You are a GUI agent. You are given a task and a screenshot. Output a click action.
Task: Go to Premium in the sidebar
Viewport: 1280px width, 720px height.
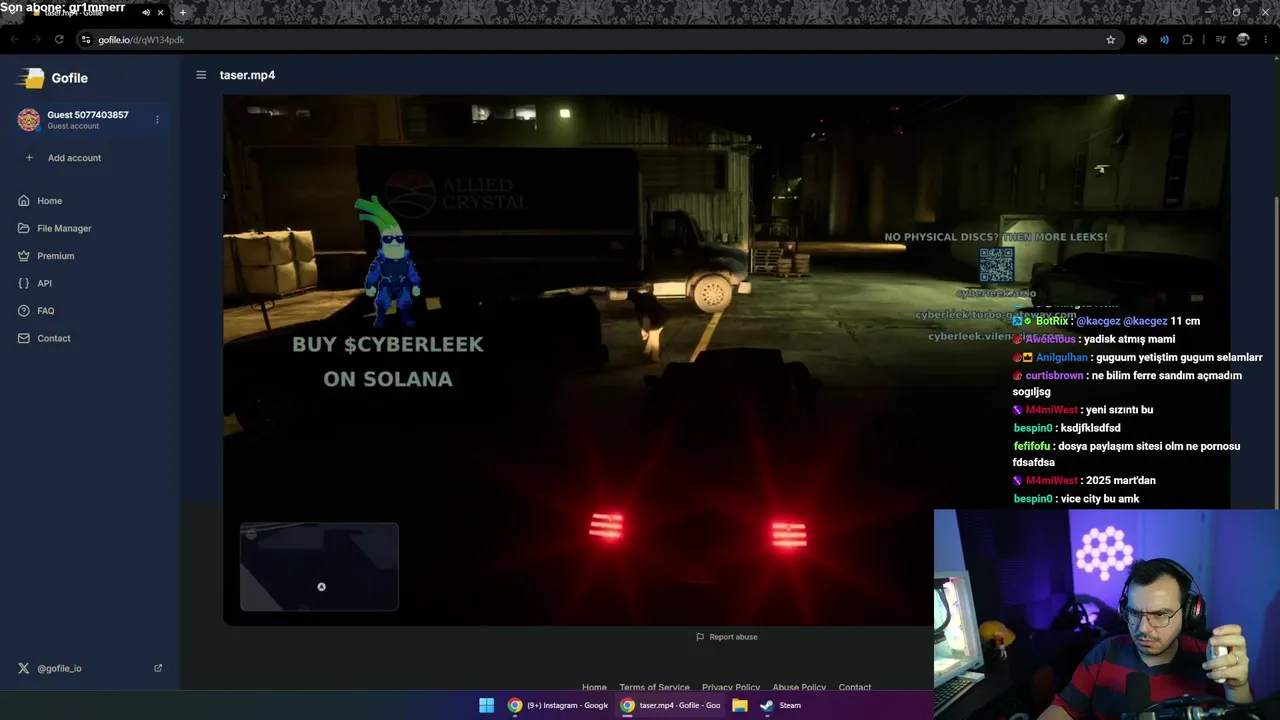tap(56, 256)
